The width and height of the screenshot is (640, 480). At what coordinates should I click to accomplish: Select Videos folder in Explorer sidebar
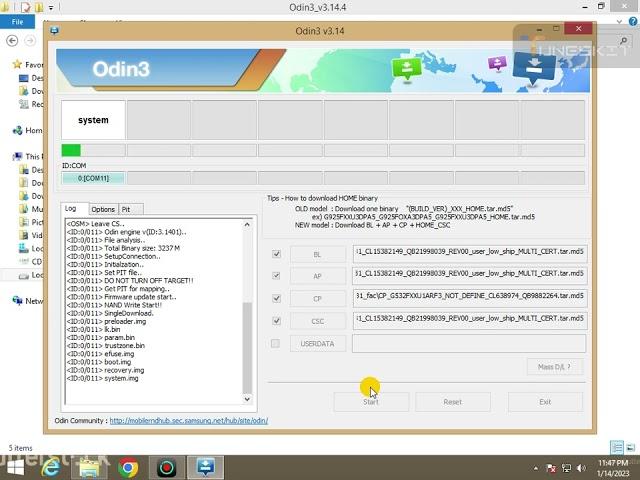[x=31, y=235]
